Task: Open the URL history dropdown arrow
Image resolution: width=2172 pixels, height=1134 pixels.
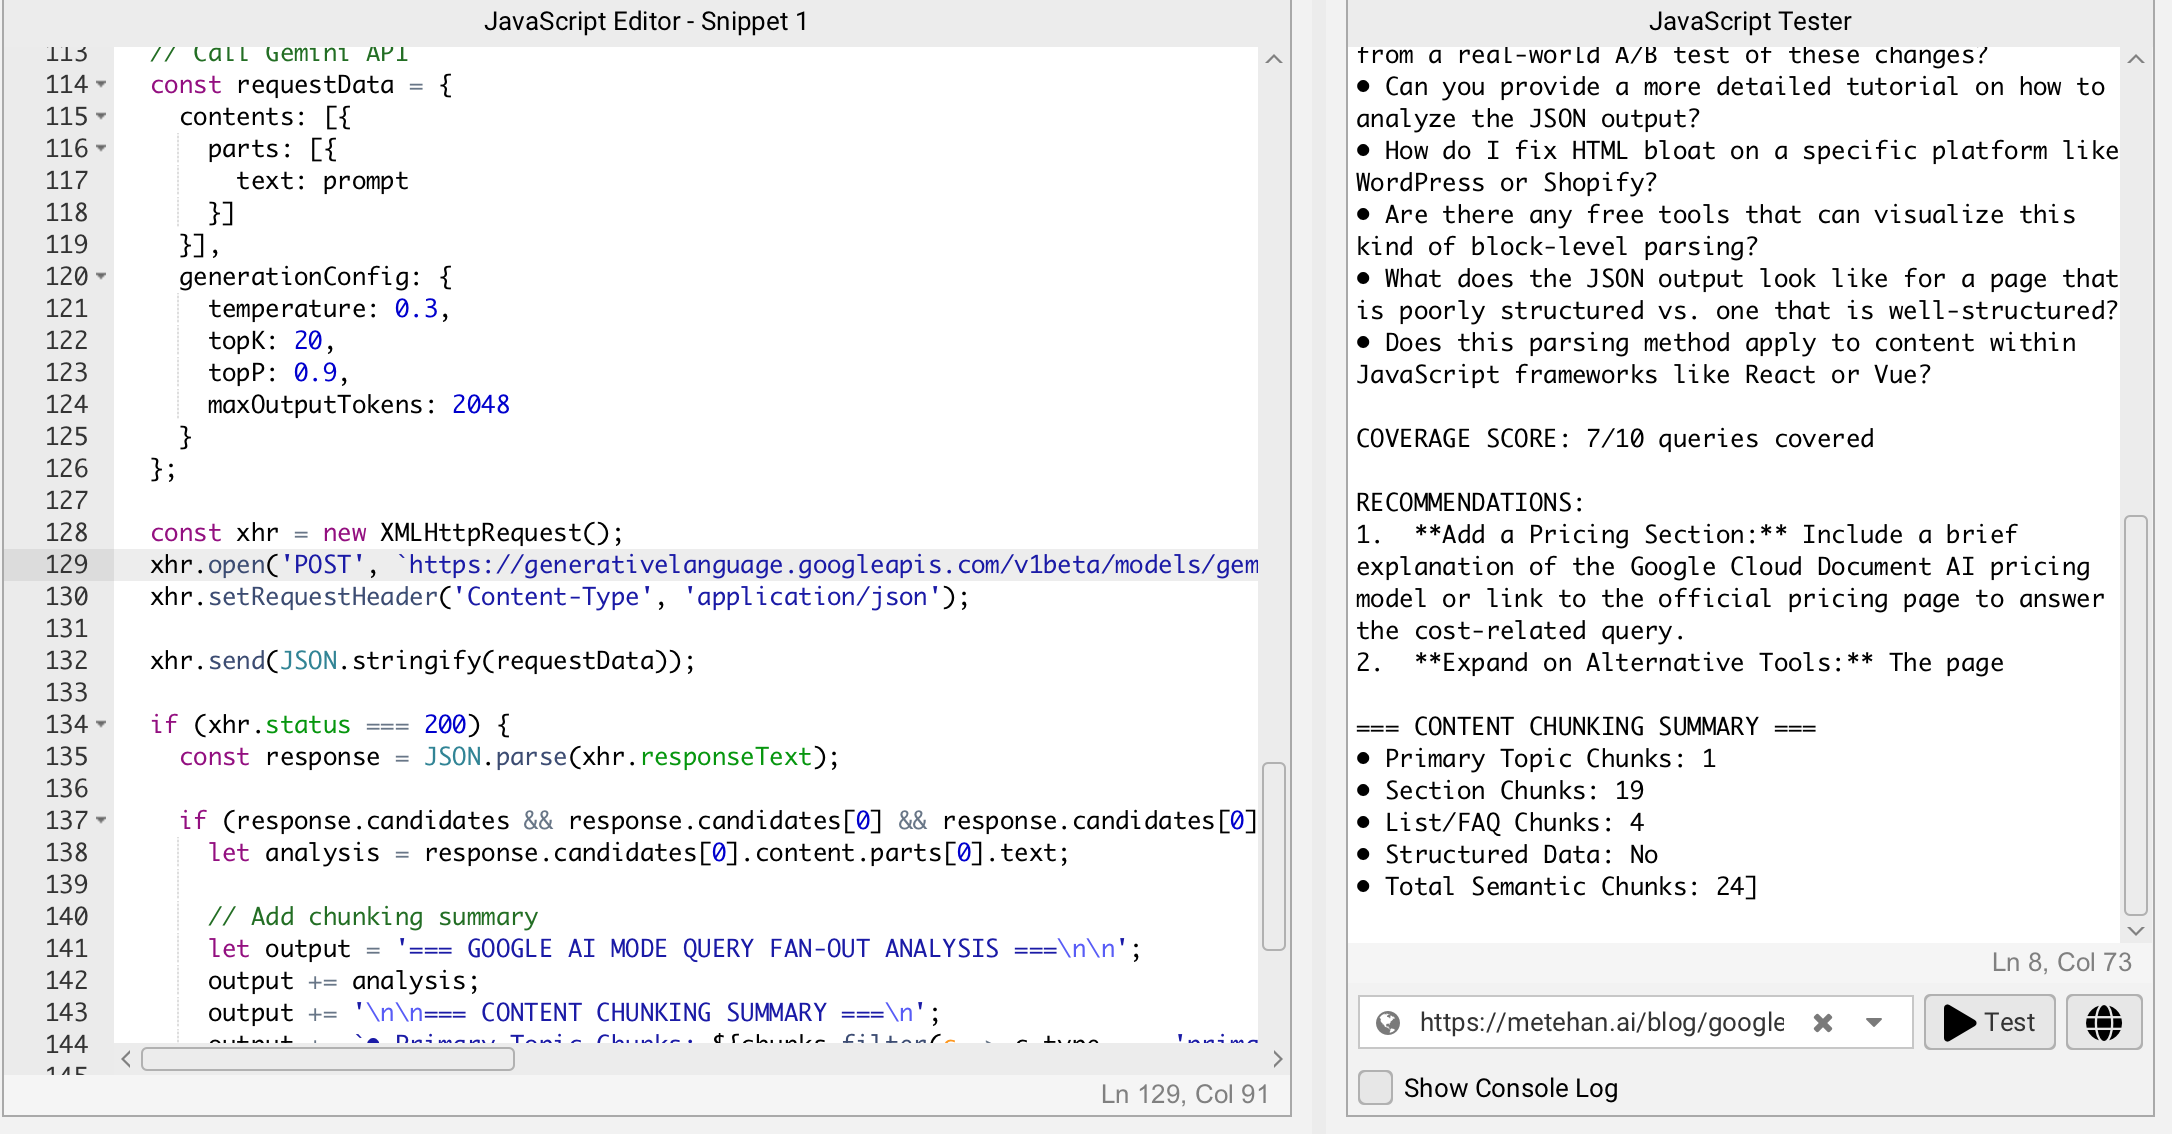Action: (1874, 1022)
